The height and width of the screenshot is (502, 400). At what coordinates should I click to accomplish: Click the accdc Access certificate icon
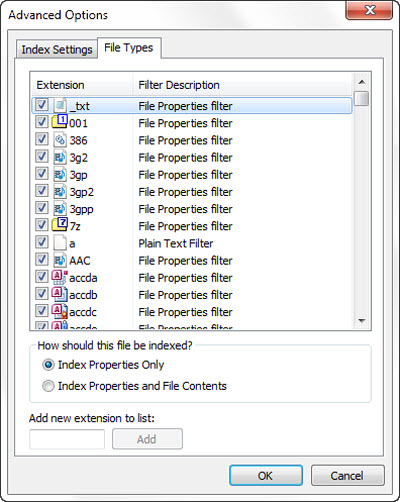pyautogui.click(x=60, y=312)
